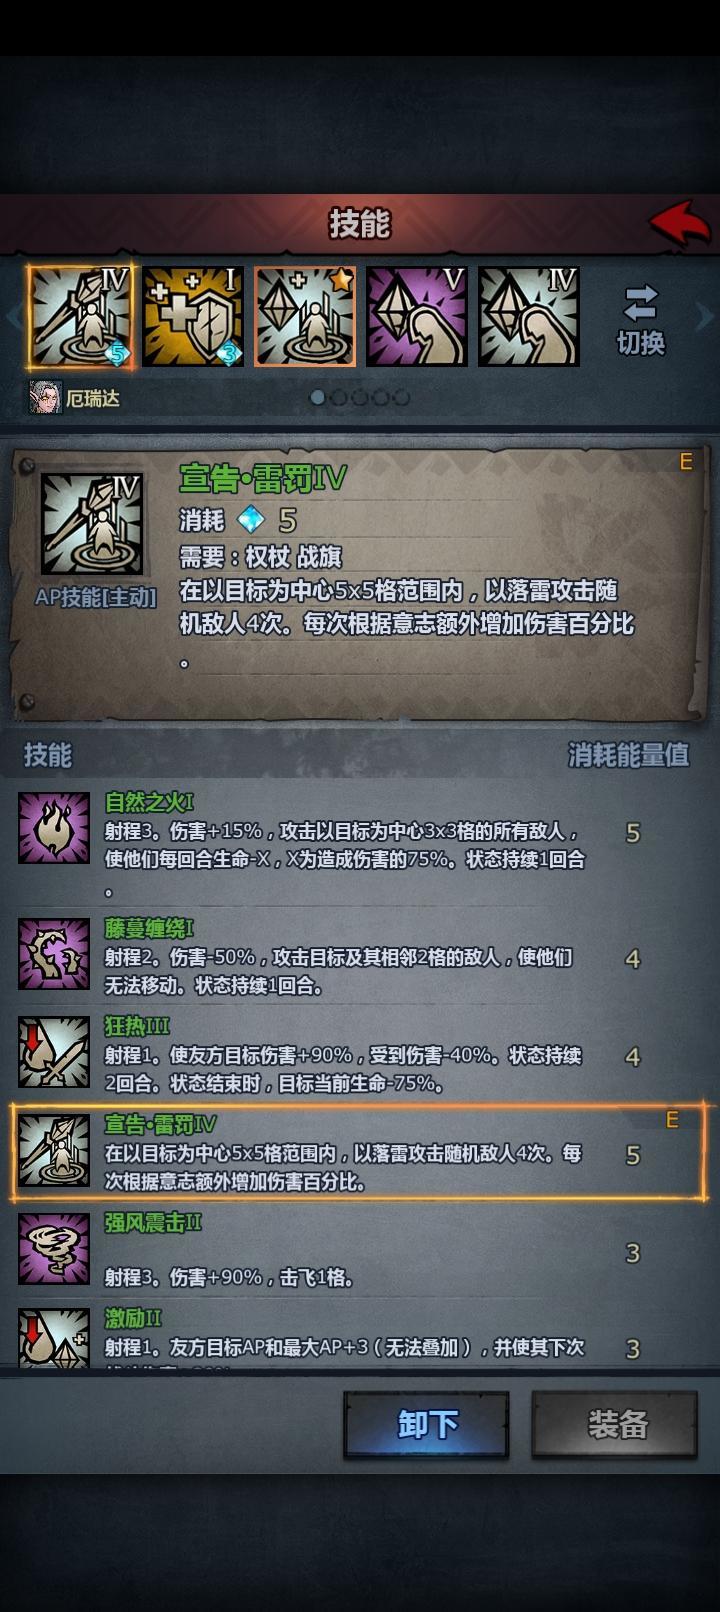Select the starred crystal skill slot

[305, 316]
